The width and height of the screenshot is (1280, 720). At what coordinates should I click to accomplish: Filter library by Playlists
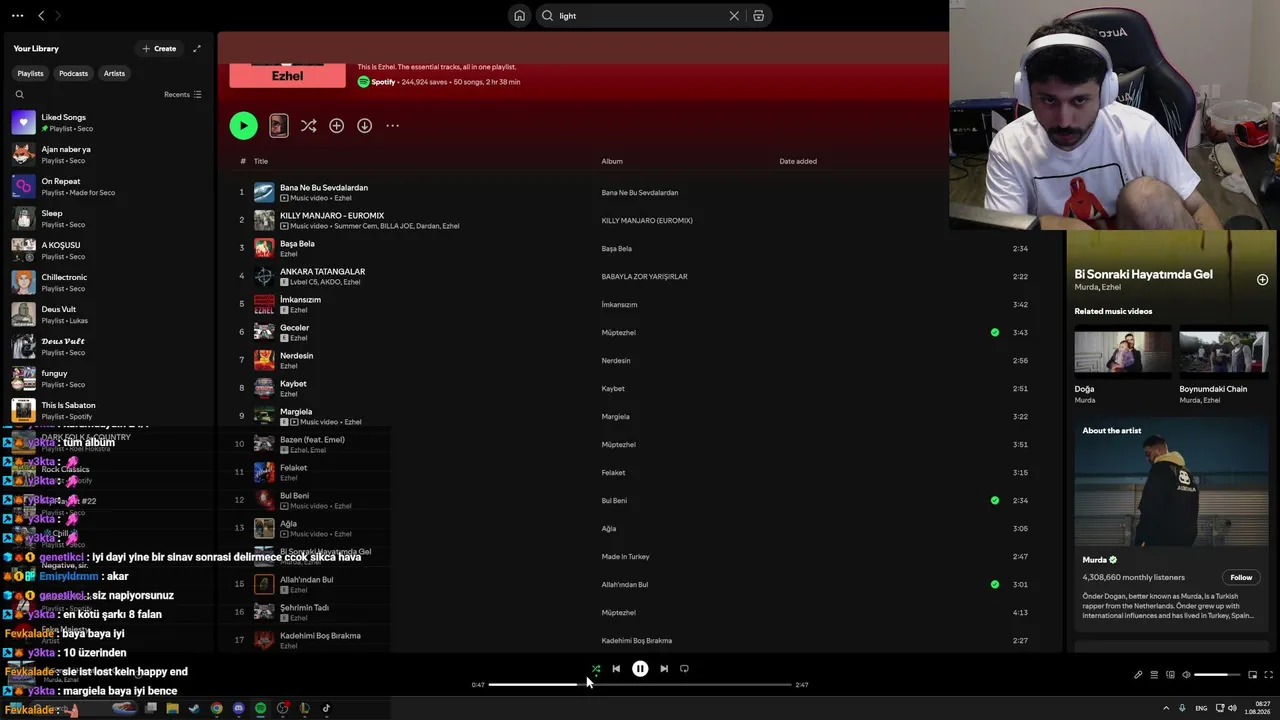[x=30, y=73]
